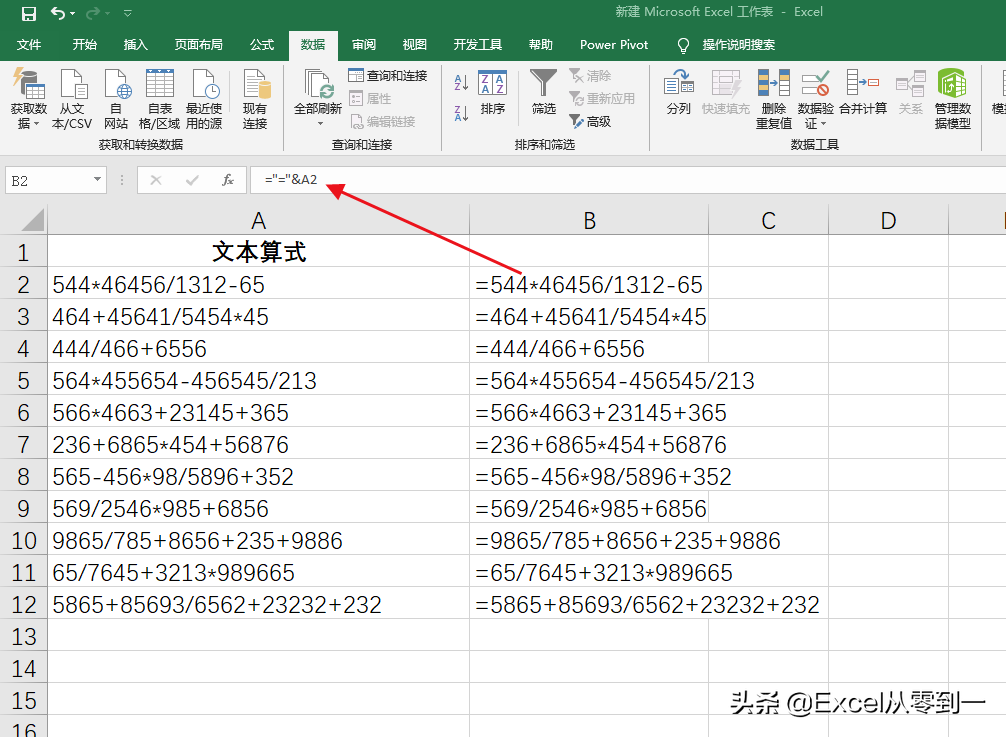Image resolution: width=1006 pixels, height=737 pixels.
Task: Switch to the 公式 ribbon tab
Action: coord(262,45)
